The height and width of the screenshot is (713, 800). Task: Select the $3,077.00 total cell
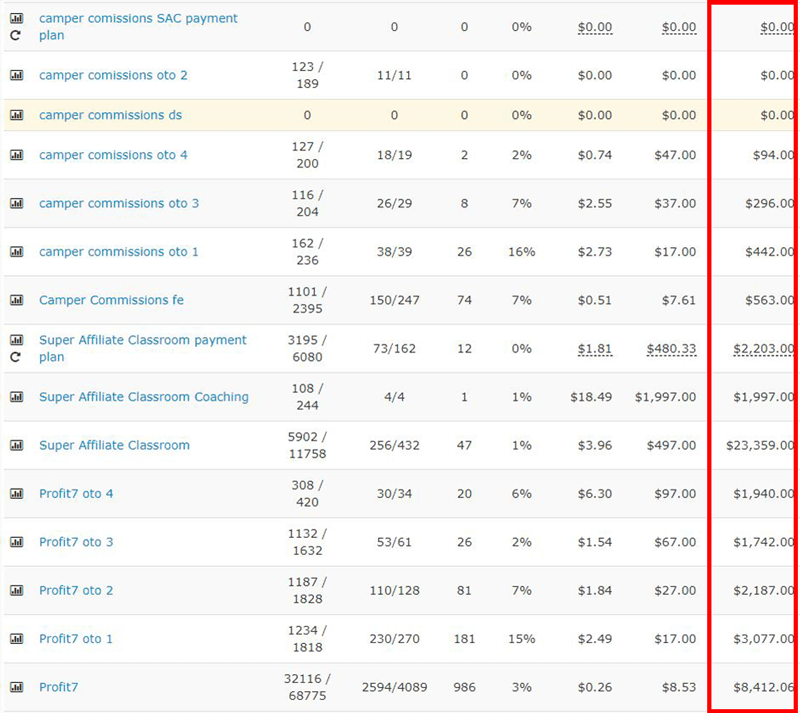coord(764,639)
